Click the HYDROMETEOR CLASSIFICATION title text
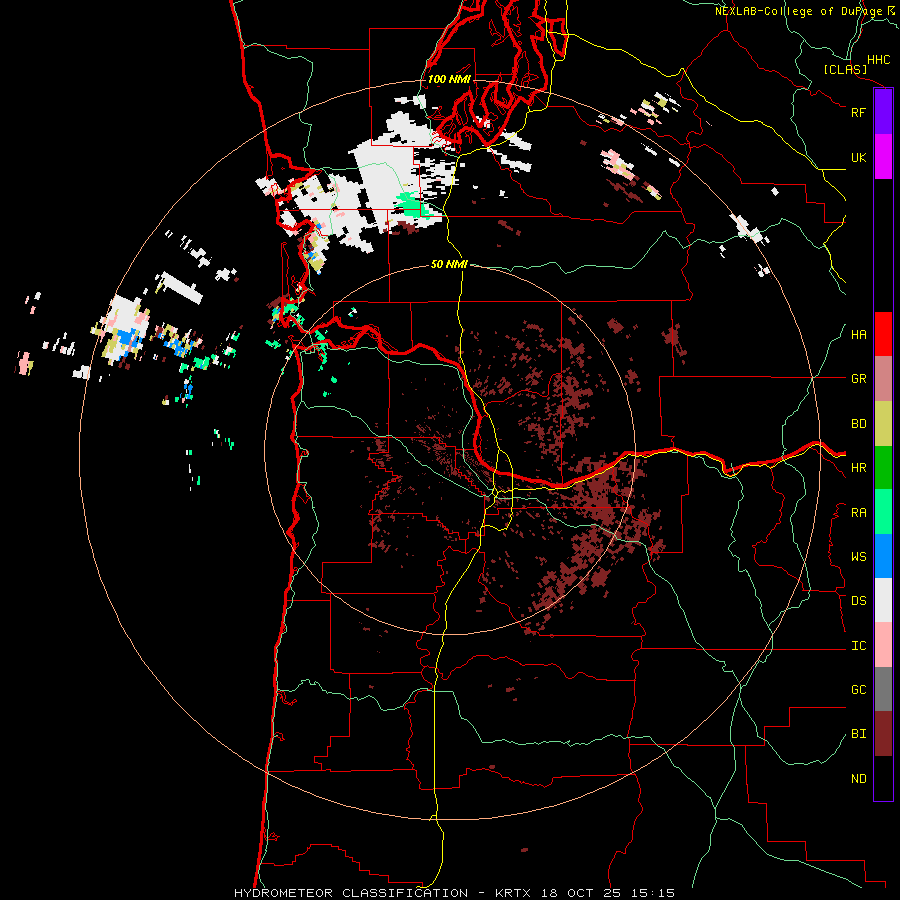Viewport: 900px width, 900px height. (351, 893)
